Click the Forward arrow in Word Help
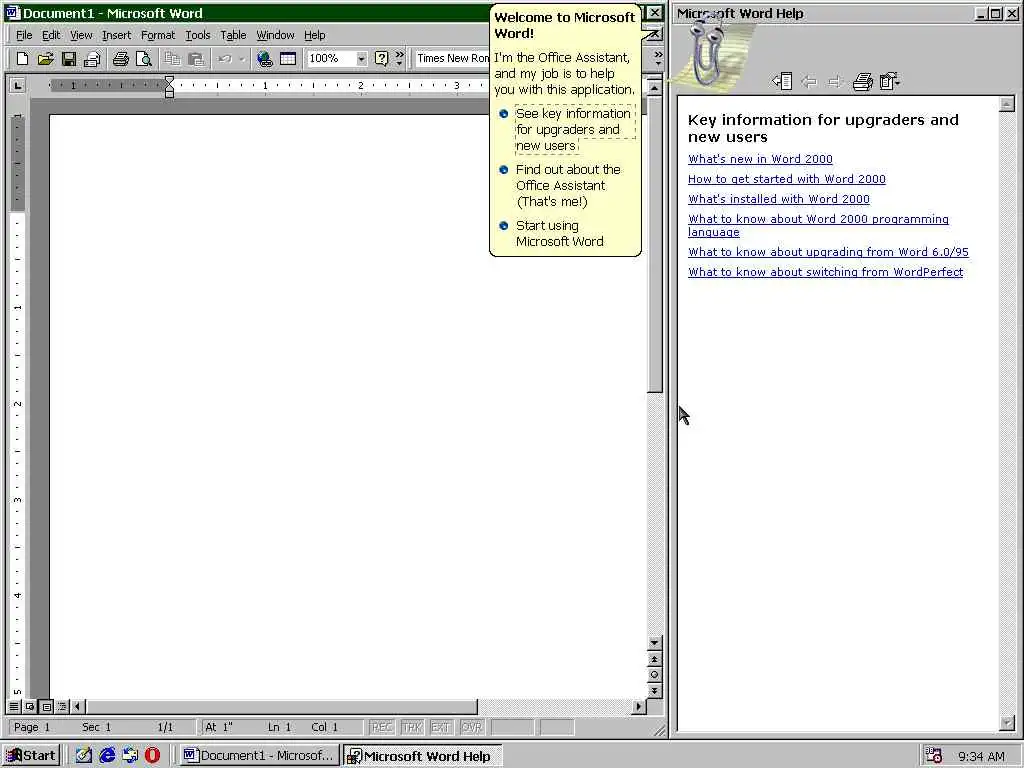Viewport: 1024px width, 768px height. click(835, 82)
